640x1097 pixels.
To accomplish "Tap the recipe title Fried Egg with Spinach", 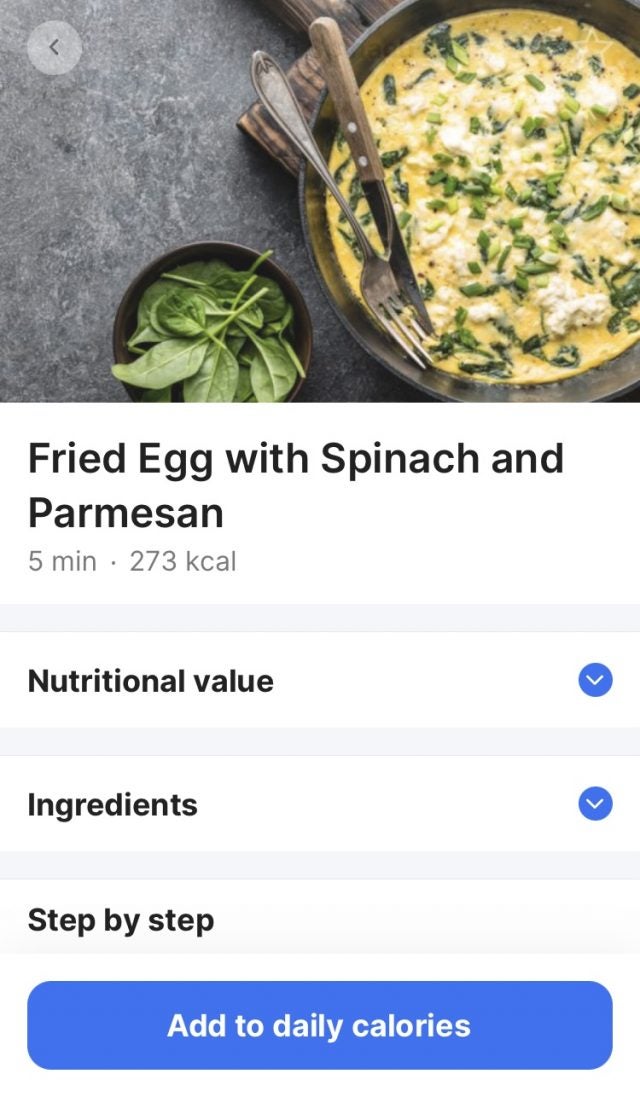I will [x=295, y=459].
